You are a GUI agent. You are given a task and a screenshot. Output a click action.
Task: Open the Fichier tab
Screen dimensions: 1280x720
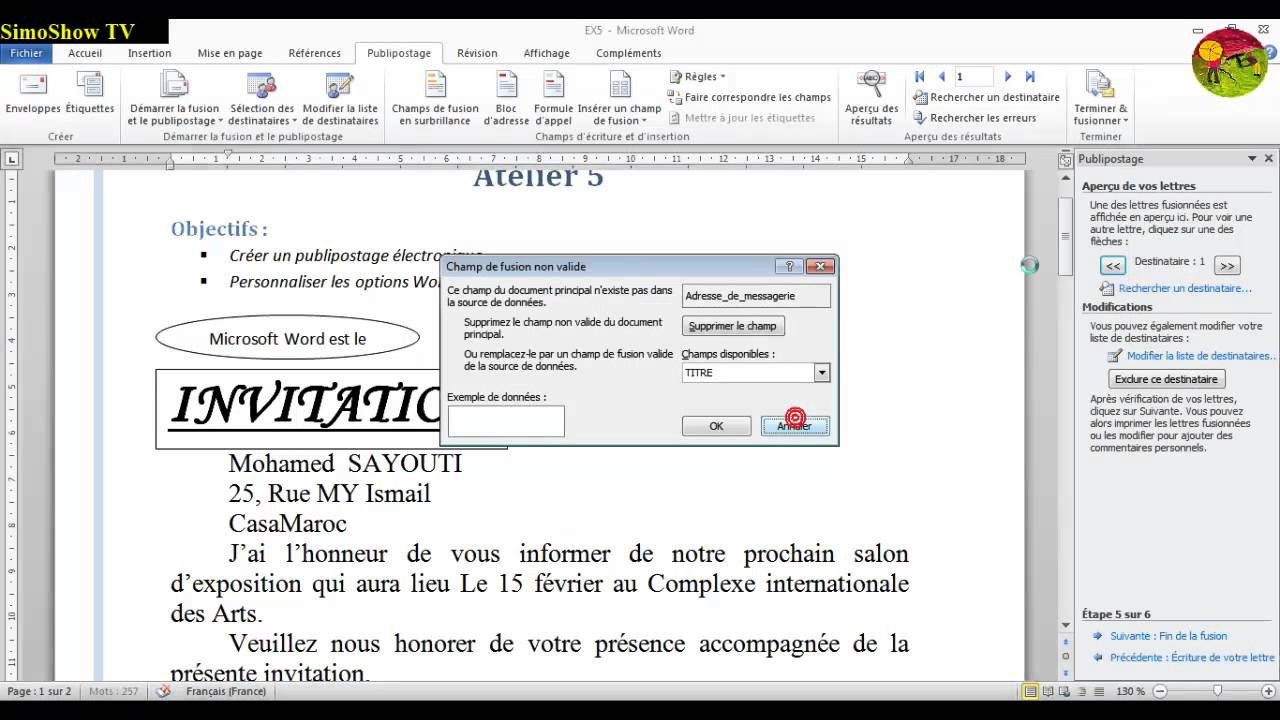coord(27,53)
